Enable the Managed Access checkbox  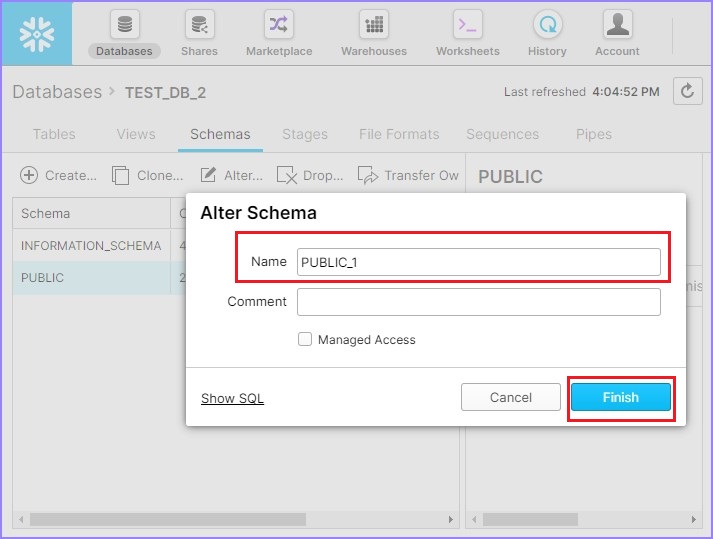pyautogui.click(x=305, y=339)
